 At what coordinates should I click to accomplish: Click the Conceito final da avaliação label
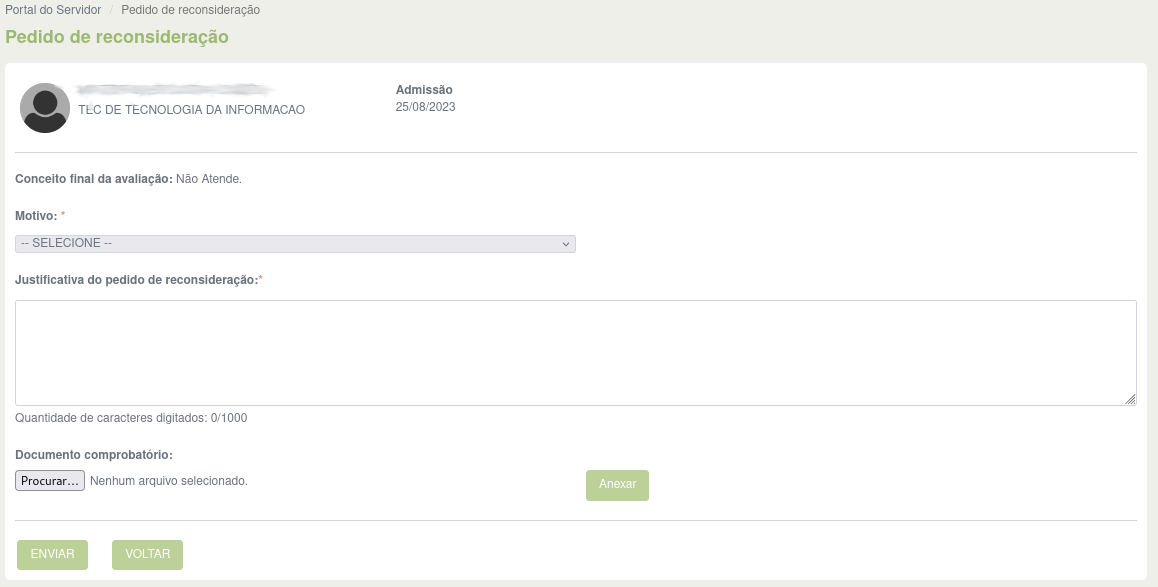[94, 179]
